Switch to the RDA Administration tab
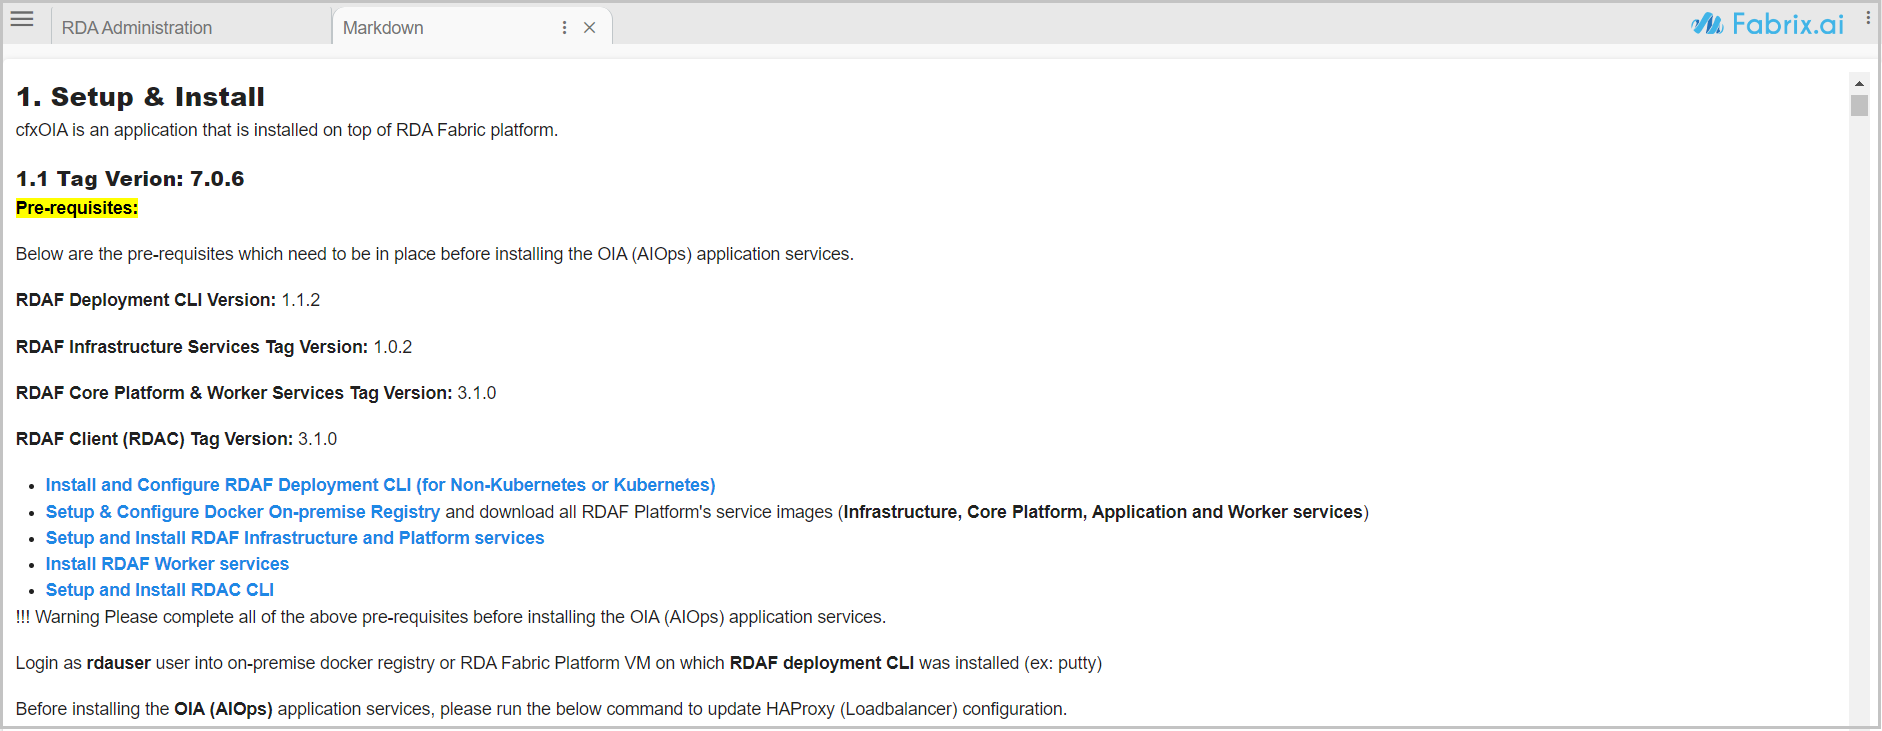1882x731 pixels. pyautogui.click(x=137, y=28)
